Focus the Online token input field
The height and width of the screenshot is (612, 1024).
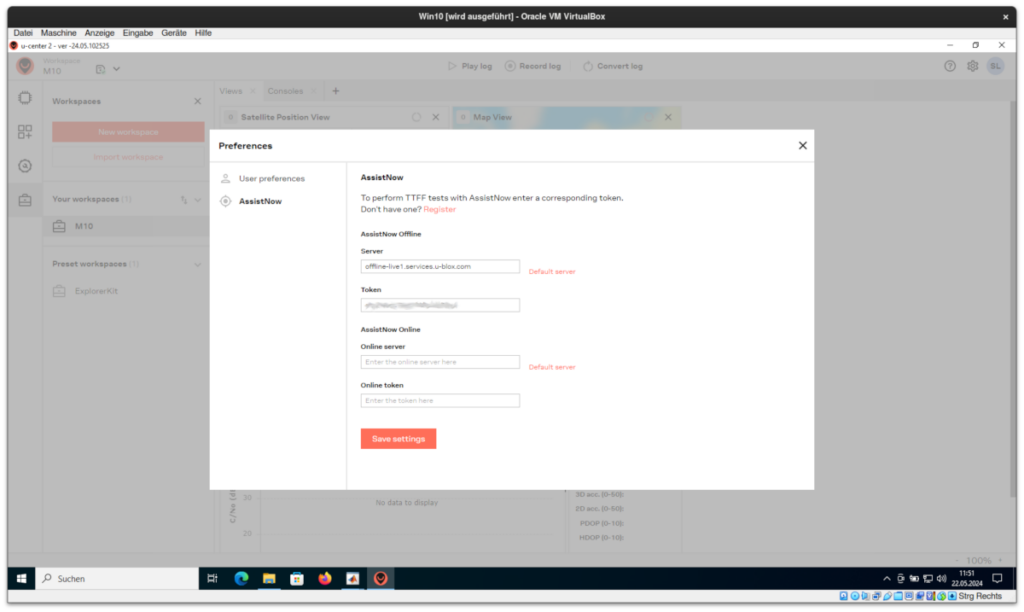coord(440,400)
